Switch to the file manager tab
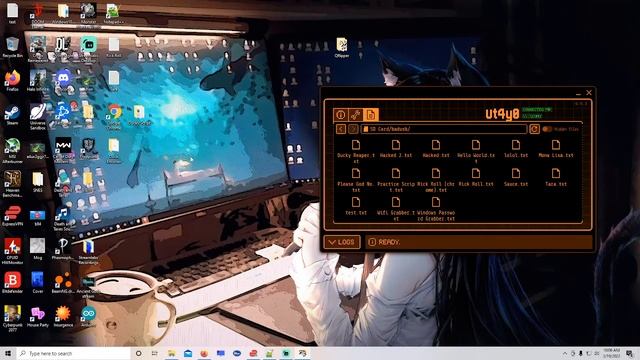Image resolution: width=640 pixels, height=360 pixels. click(x=371, y=115)
